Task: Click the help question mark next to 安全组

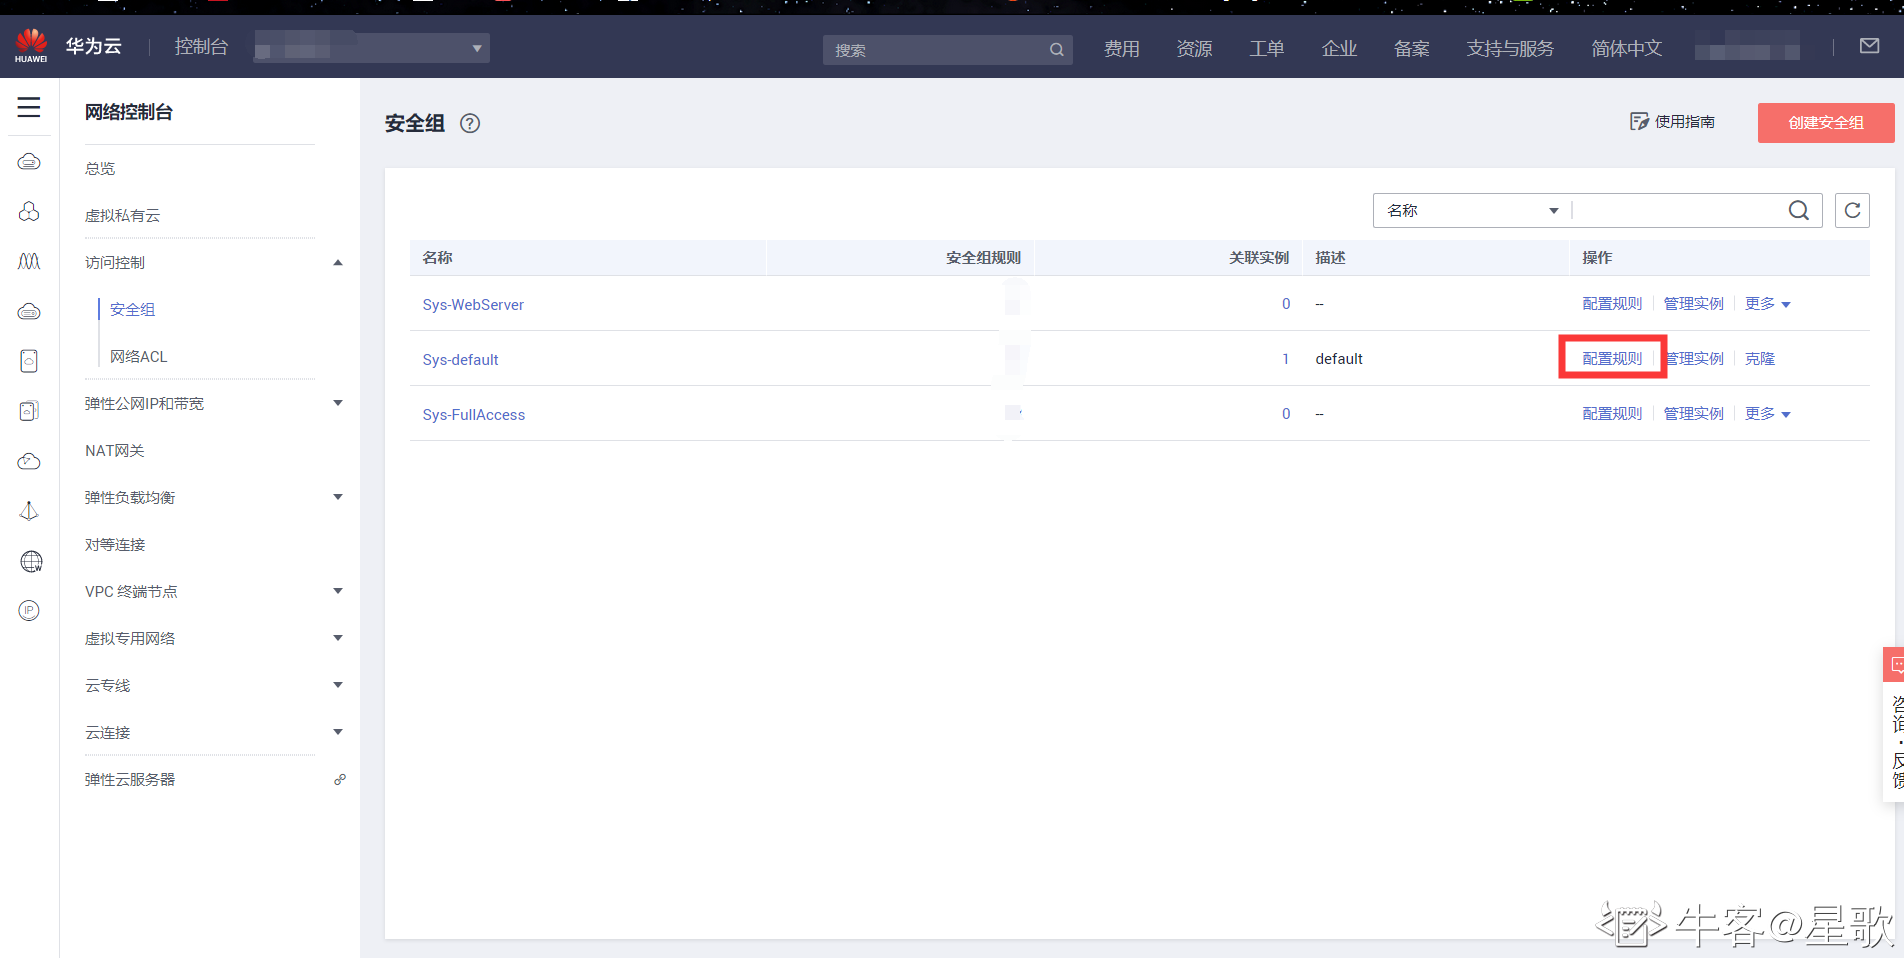Action: click(x=470, y=123)
